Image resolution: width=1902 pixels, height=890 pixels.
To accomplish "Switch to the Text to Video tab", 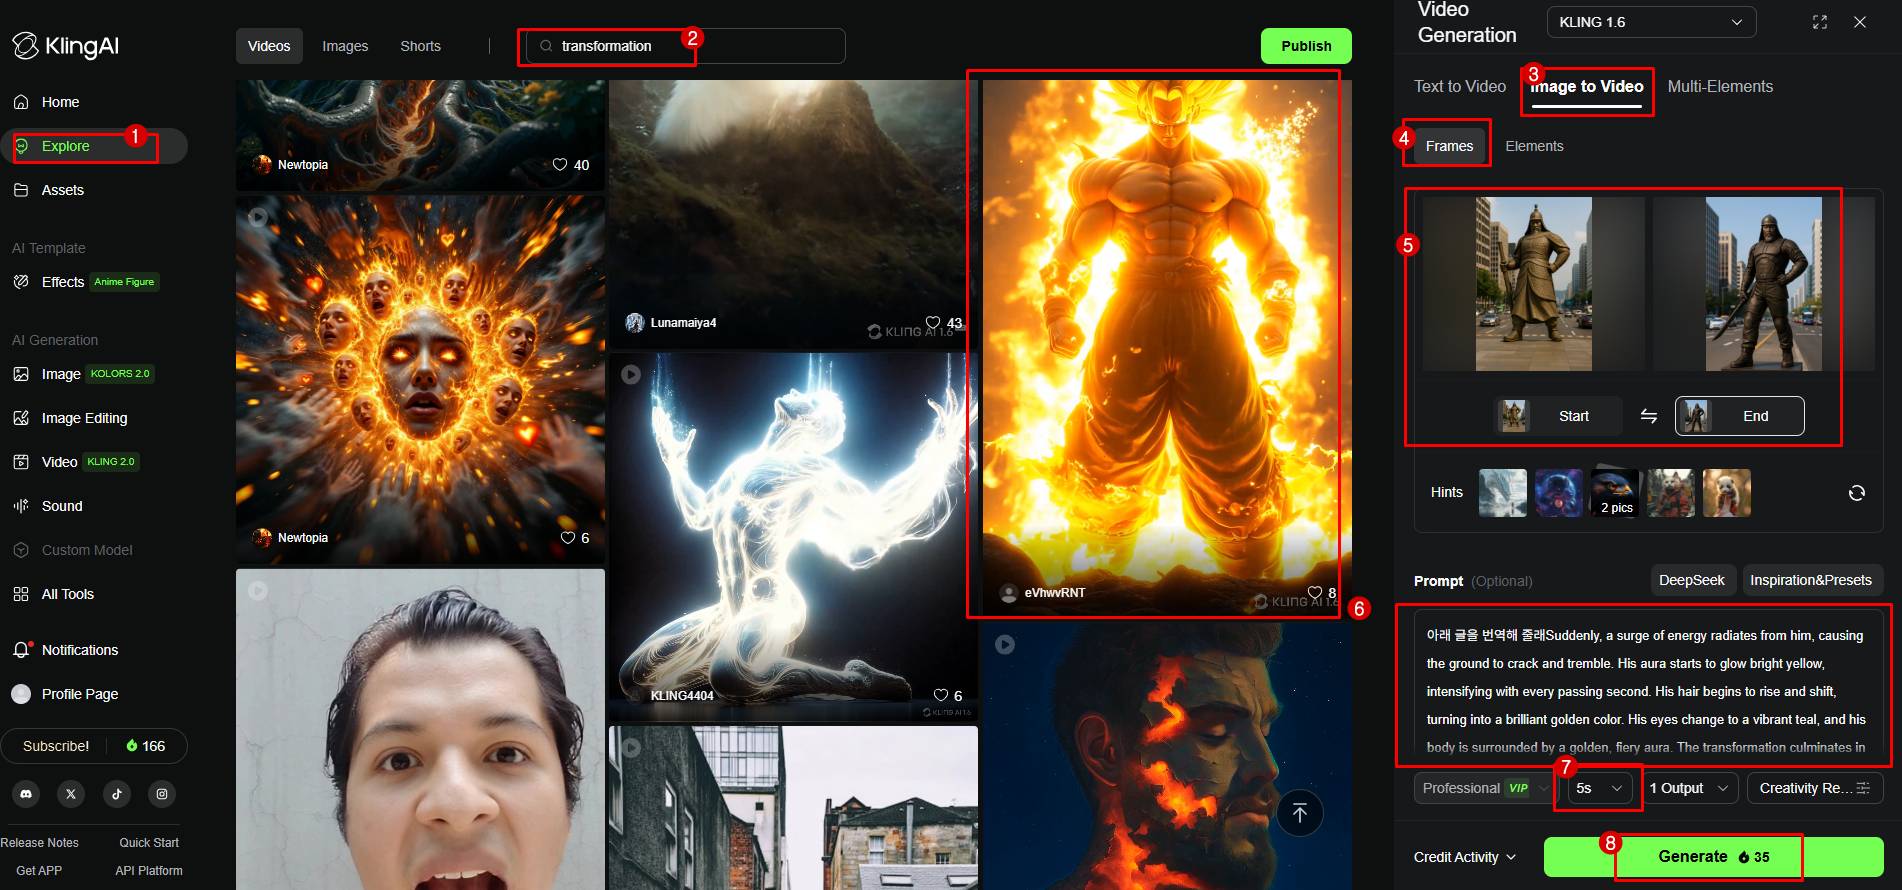I will pos(1460,87).
